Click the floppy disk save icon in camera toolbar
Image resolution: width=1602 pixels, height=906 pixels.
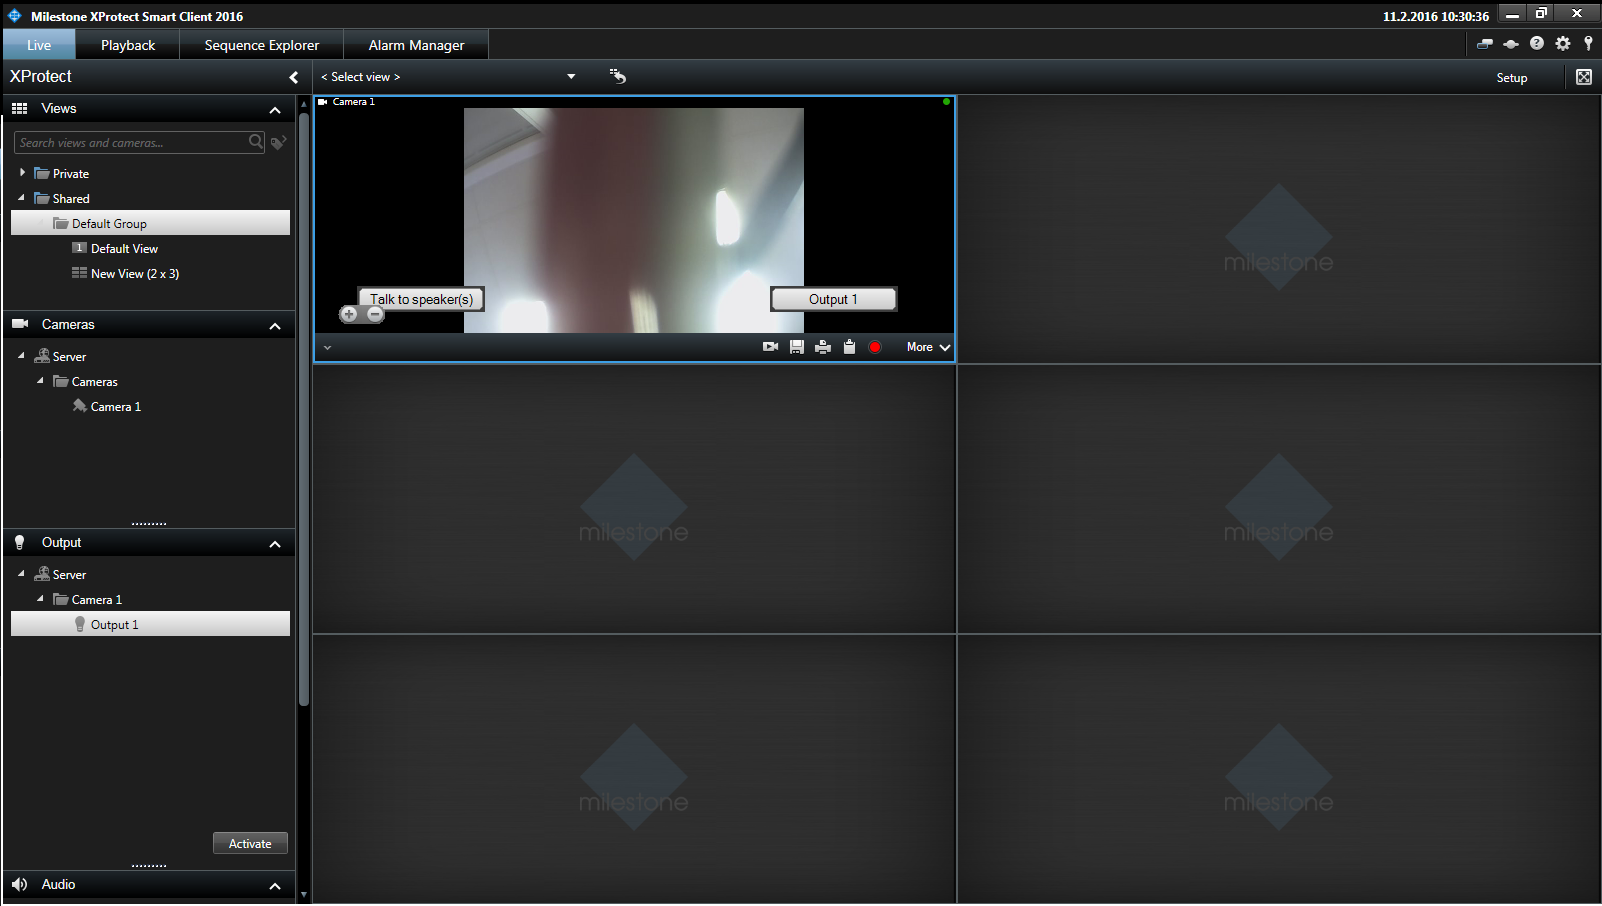click(x=797, y=347)
